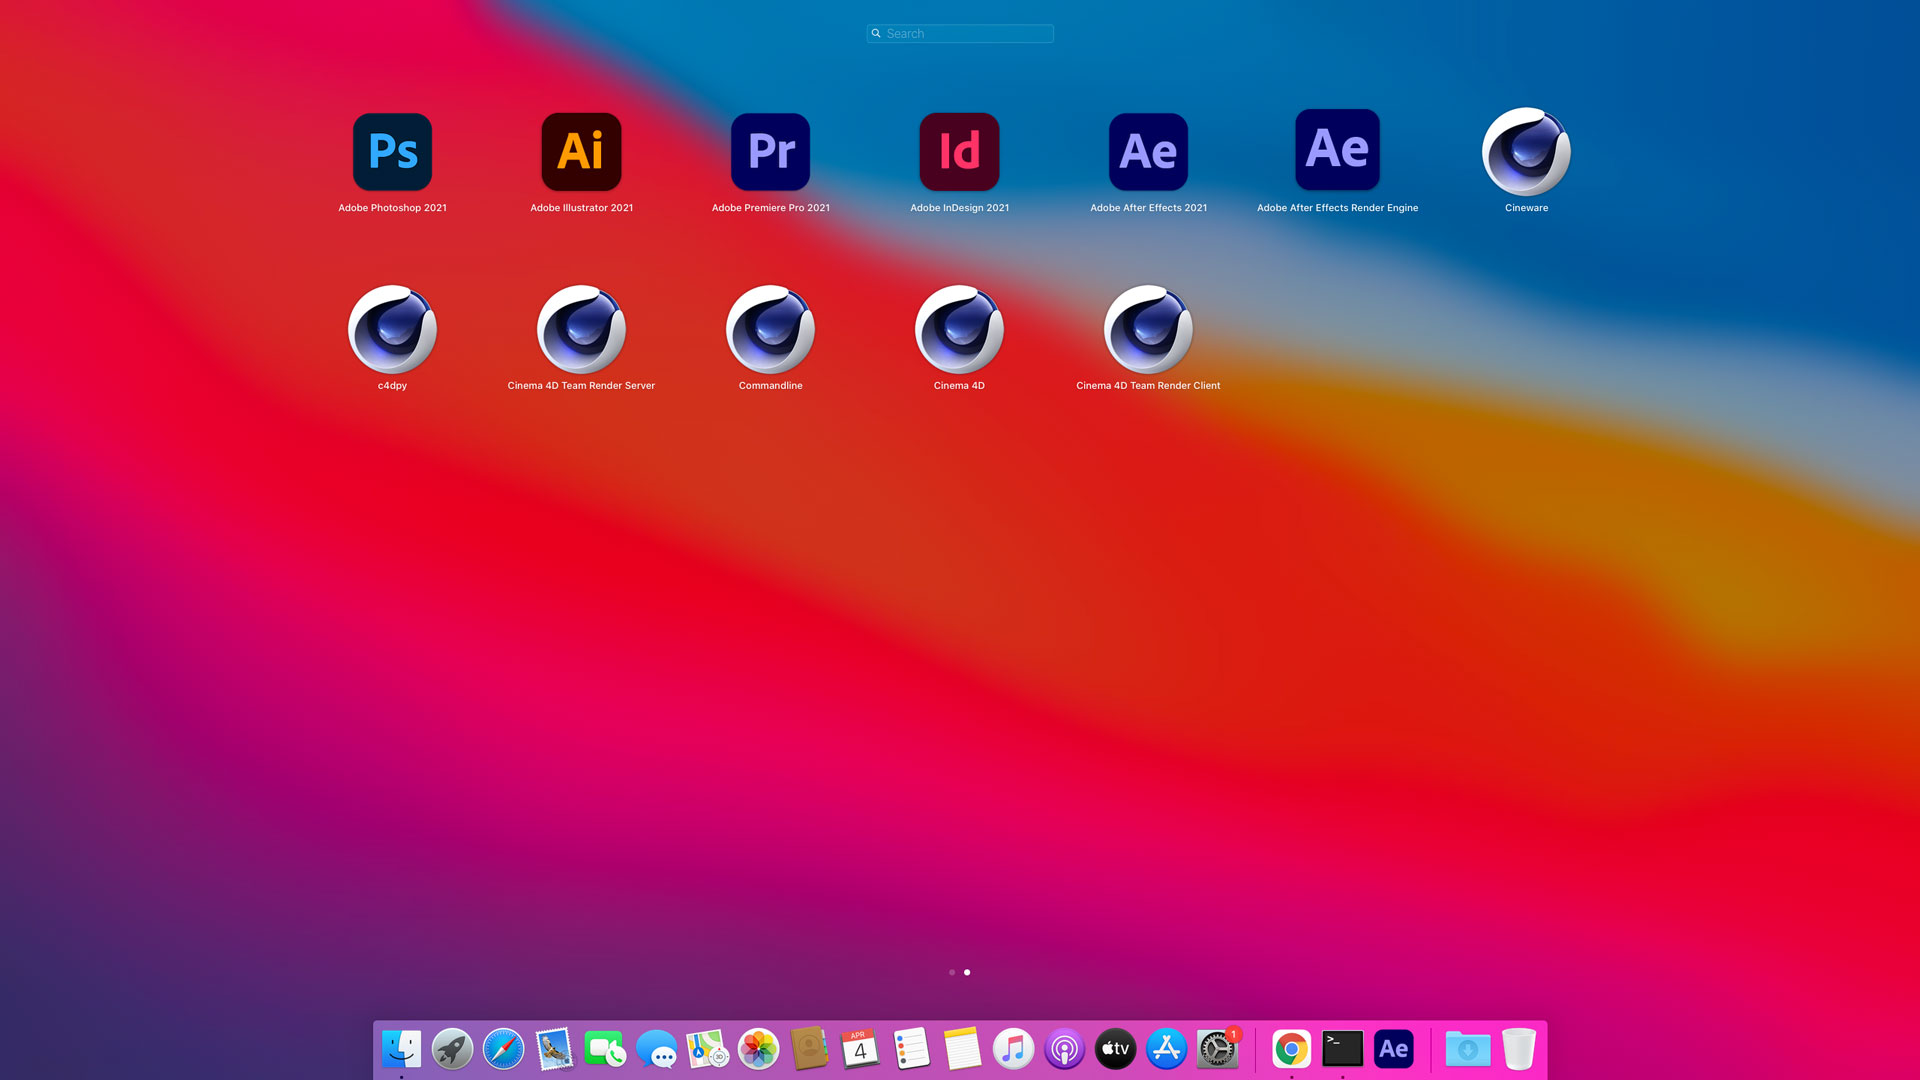Open Reminders from the Dock
This screenshot has width=1920, height=1080.
[911, 1049]
